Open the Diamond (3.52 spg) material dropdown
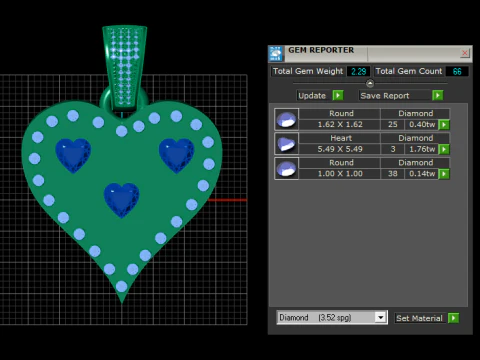Viewport: 480px width, 360px height. tap(381, 317)
